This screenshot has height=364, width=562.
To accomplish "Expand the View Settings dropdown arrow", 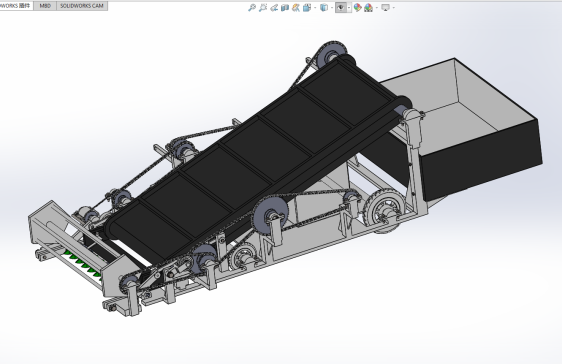I will (x=394, y=8).
